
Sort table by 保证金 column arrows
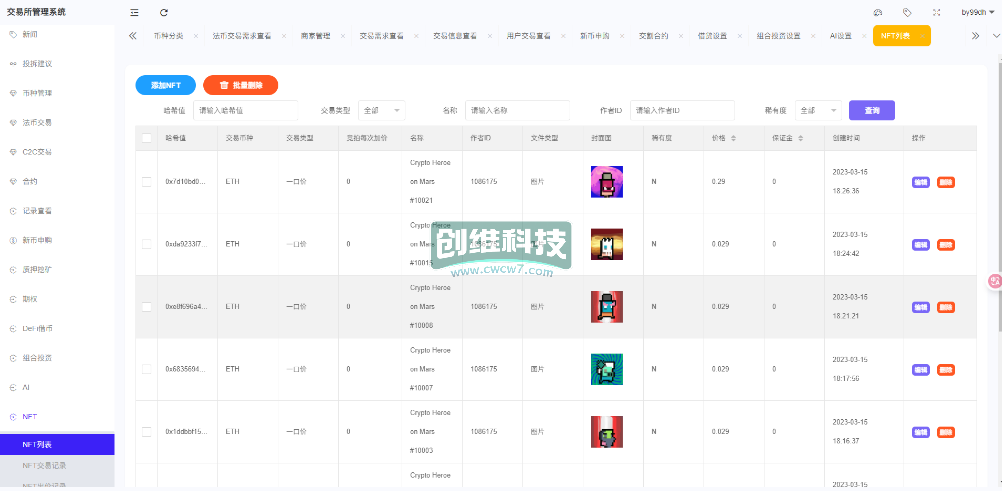click(800, 138)
